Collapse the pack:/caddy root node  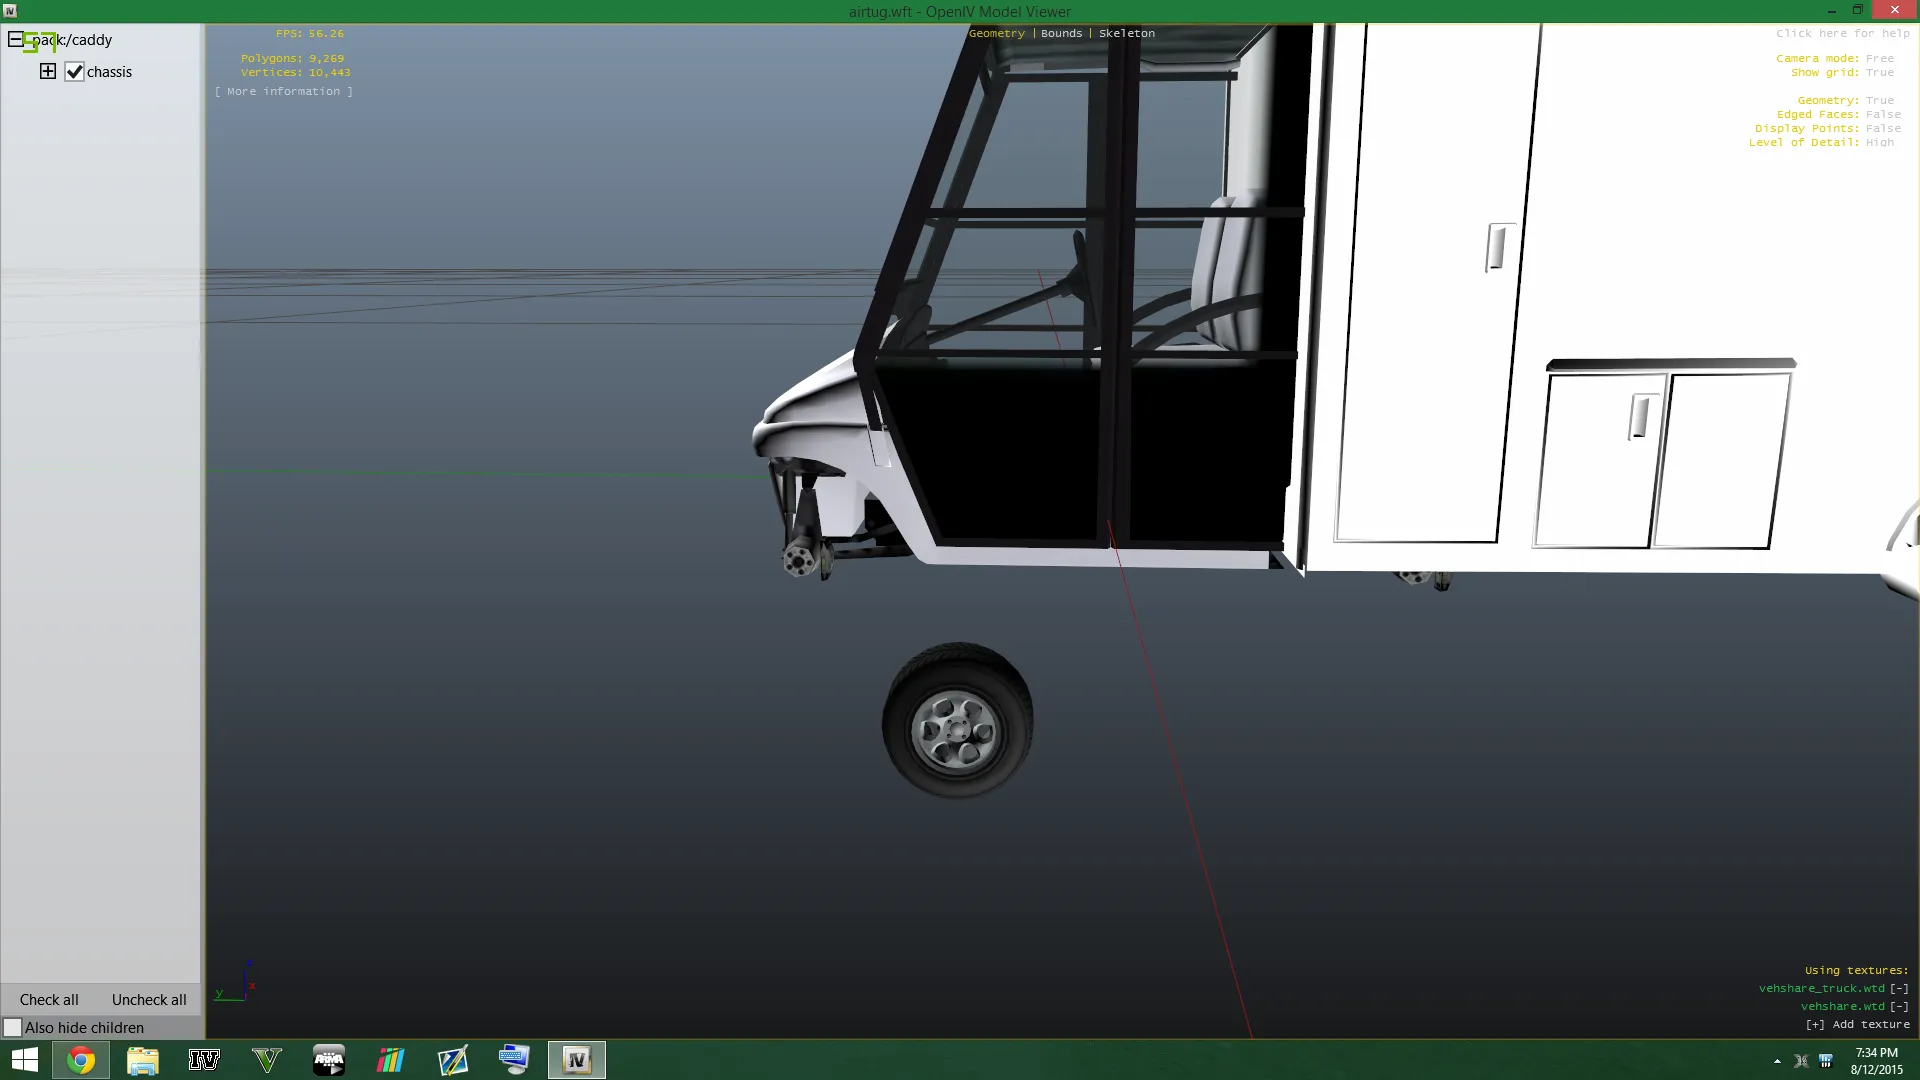[x=15, y=40]
